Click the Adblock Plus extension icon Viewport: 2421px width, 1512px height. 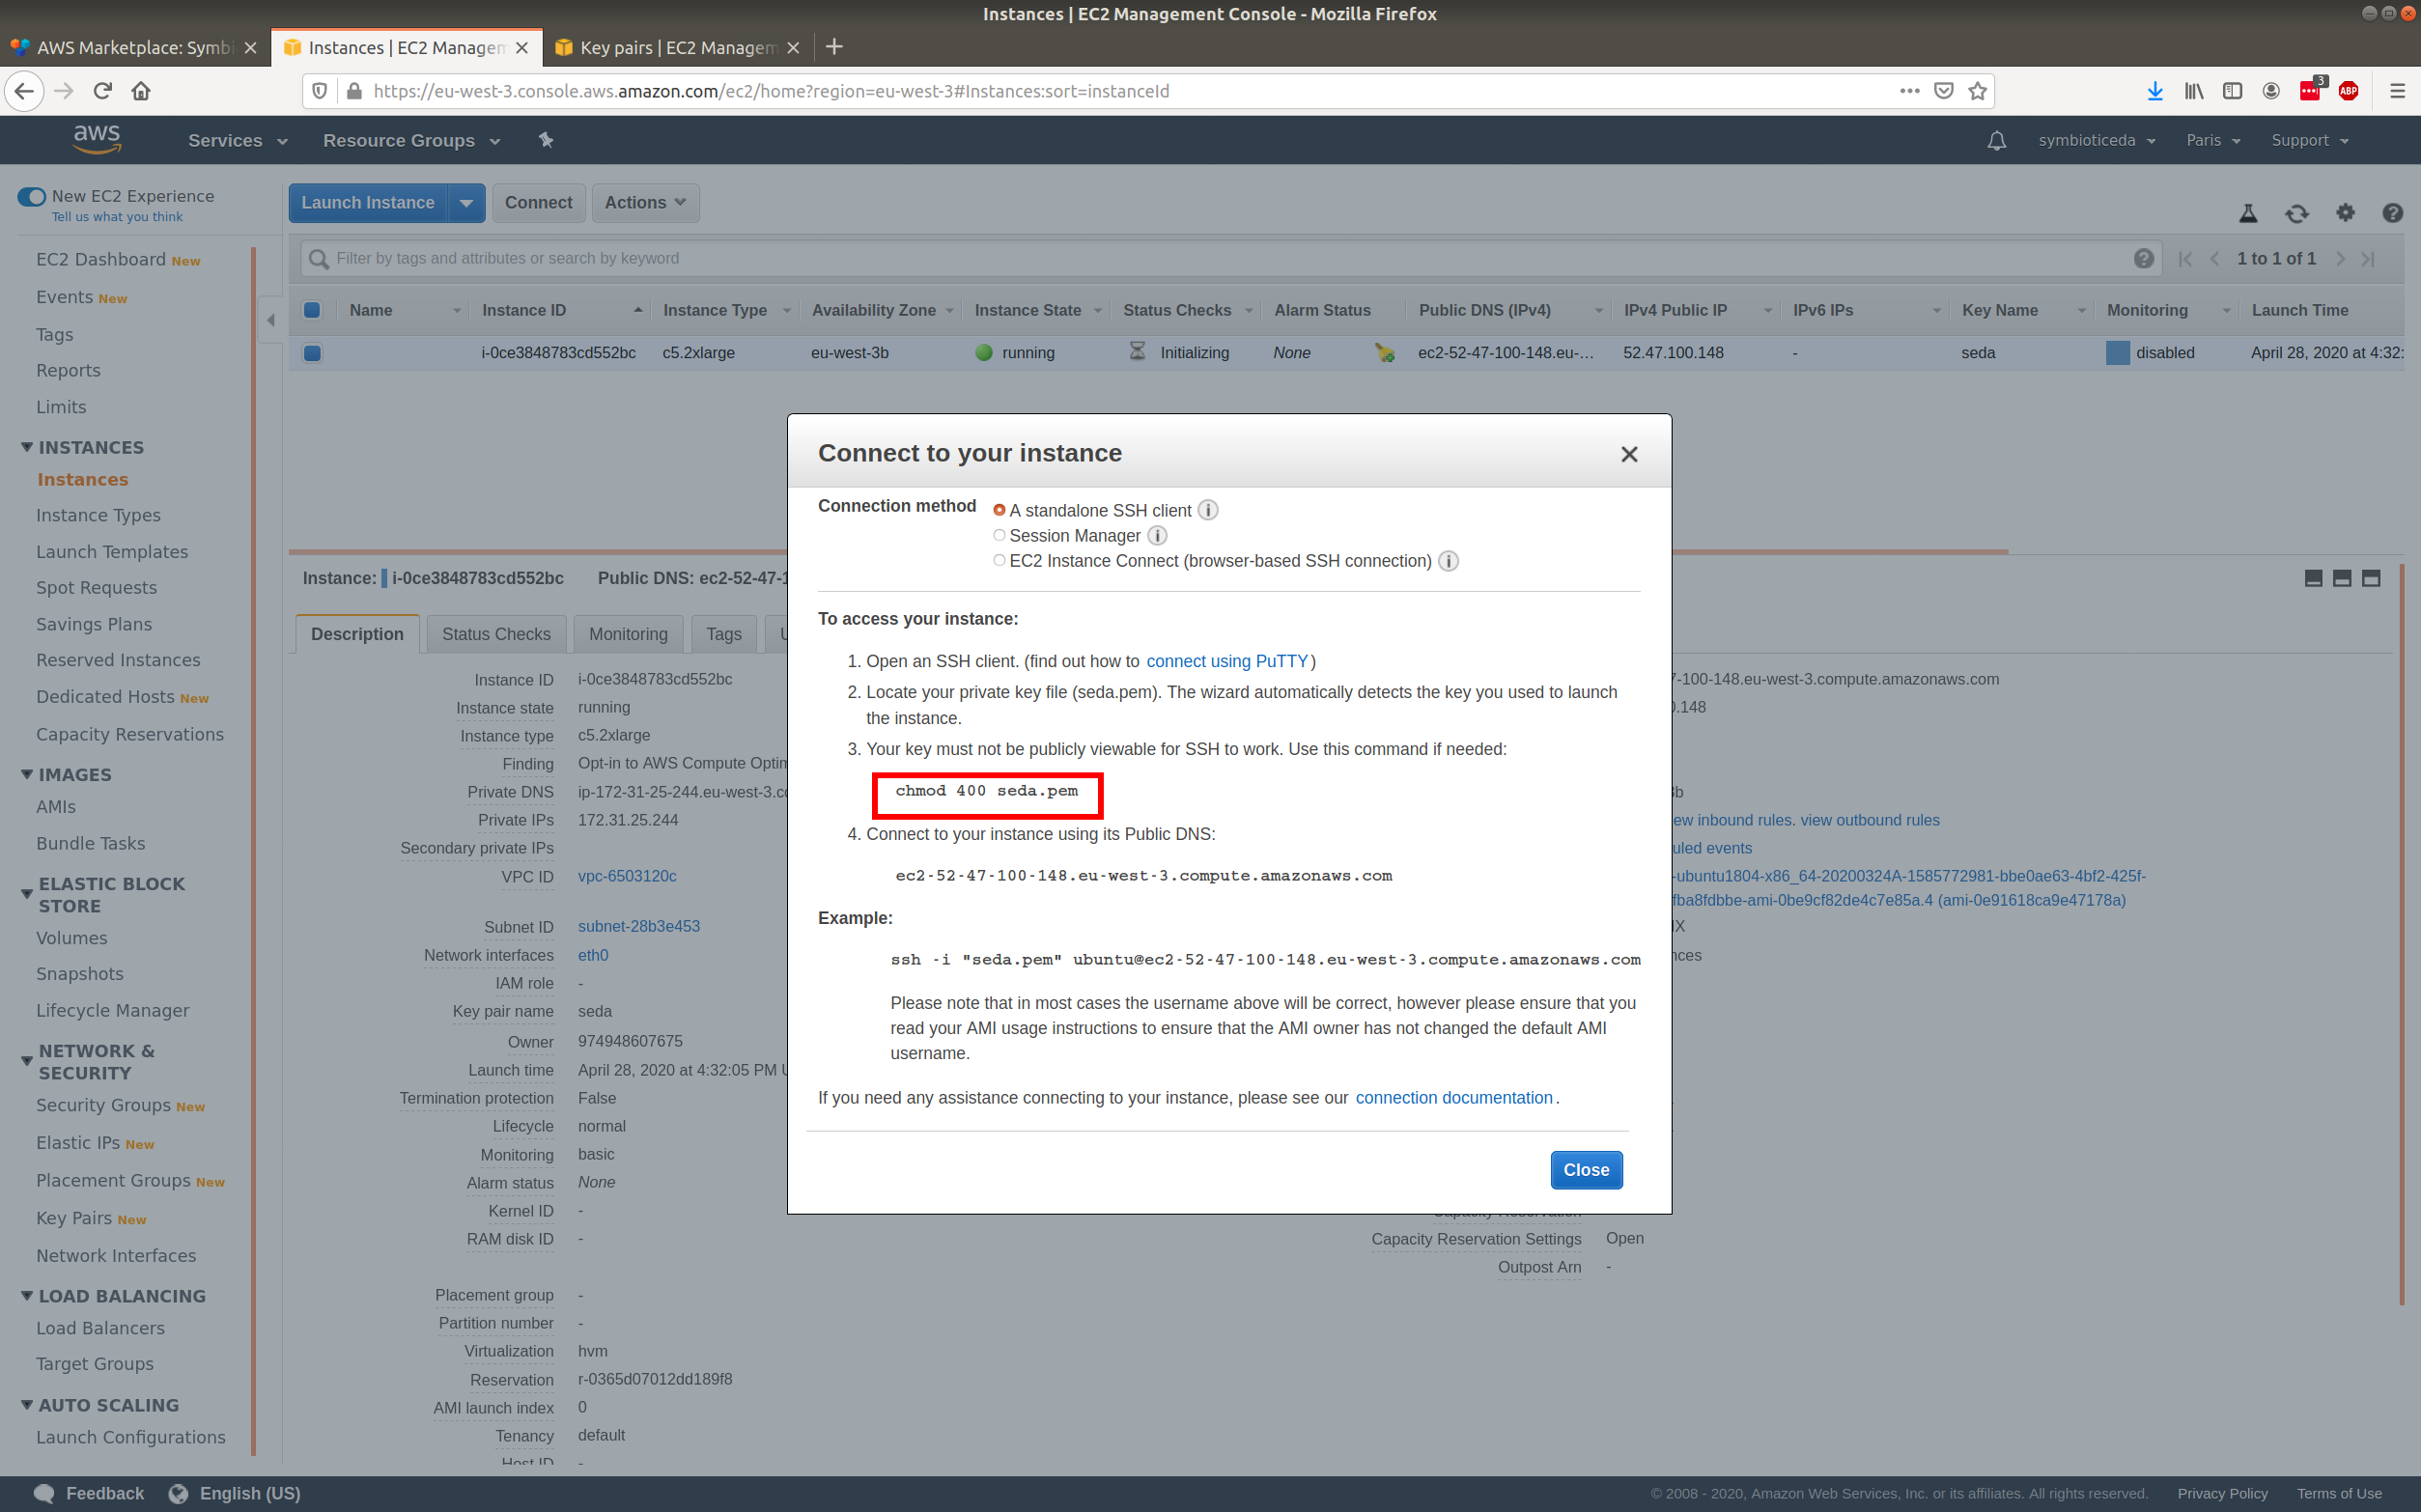click(x=2348, y=91)
